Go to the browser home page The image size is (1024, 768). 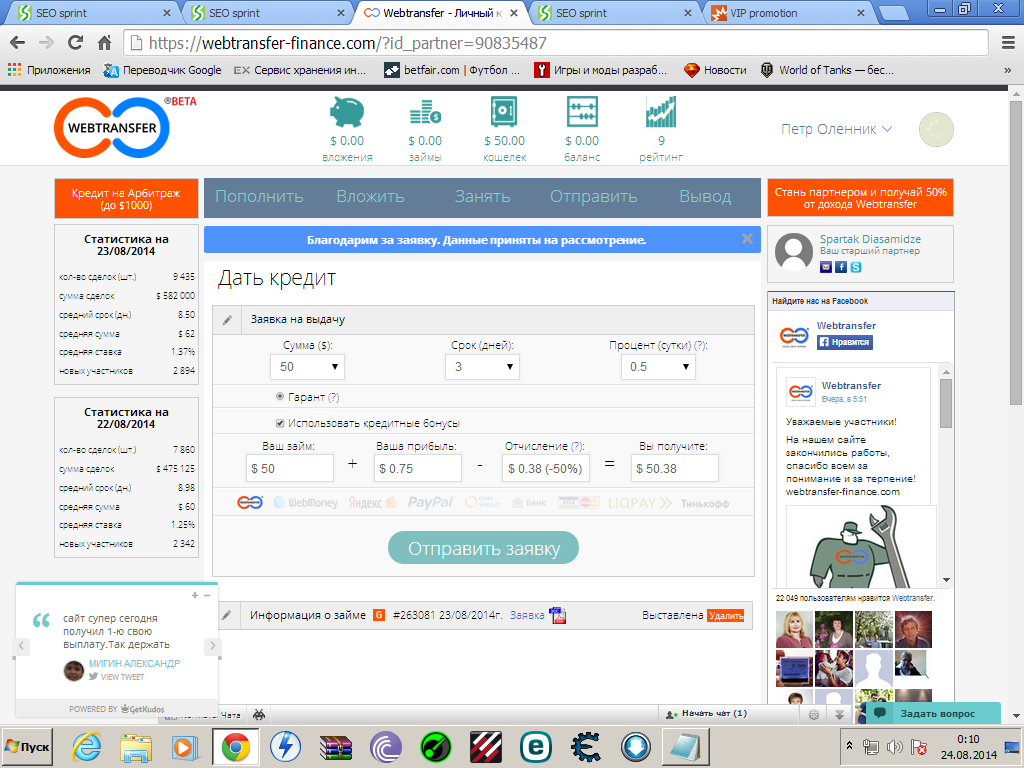(x=104, y=43)
